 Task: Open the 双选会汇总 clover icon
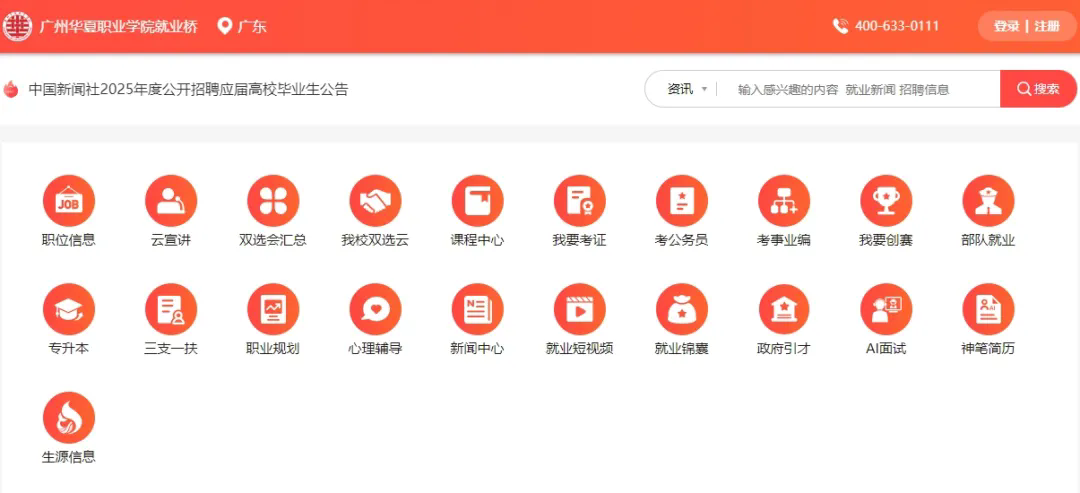pyautogui.click(x=273, y=201)
